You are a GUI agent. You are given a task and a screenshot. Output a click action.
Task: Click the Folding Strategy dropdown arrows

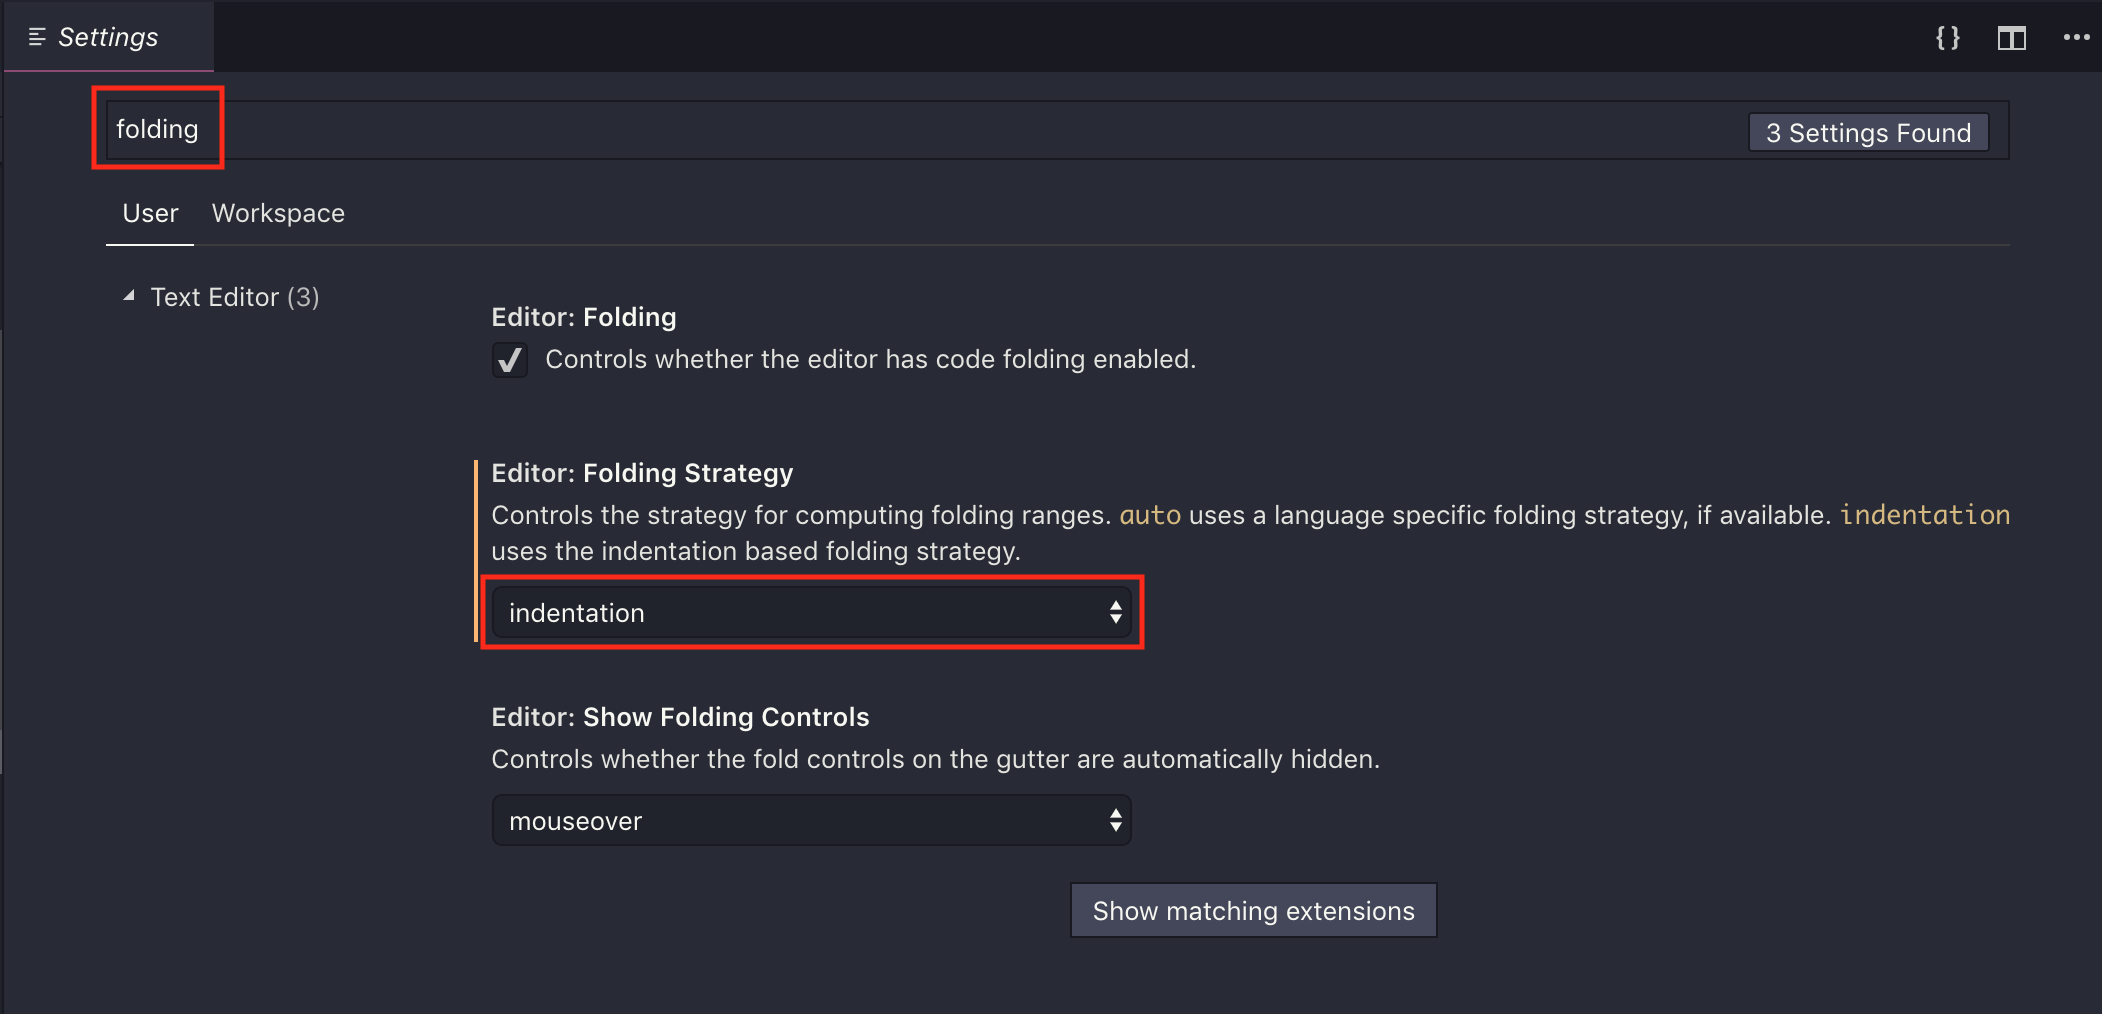click(1115, 612)
